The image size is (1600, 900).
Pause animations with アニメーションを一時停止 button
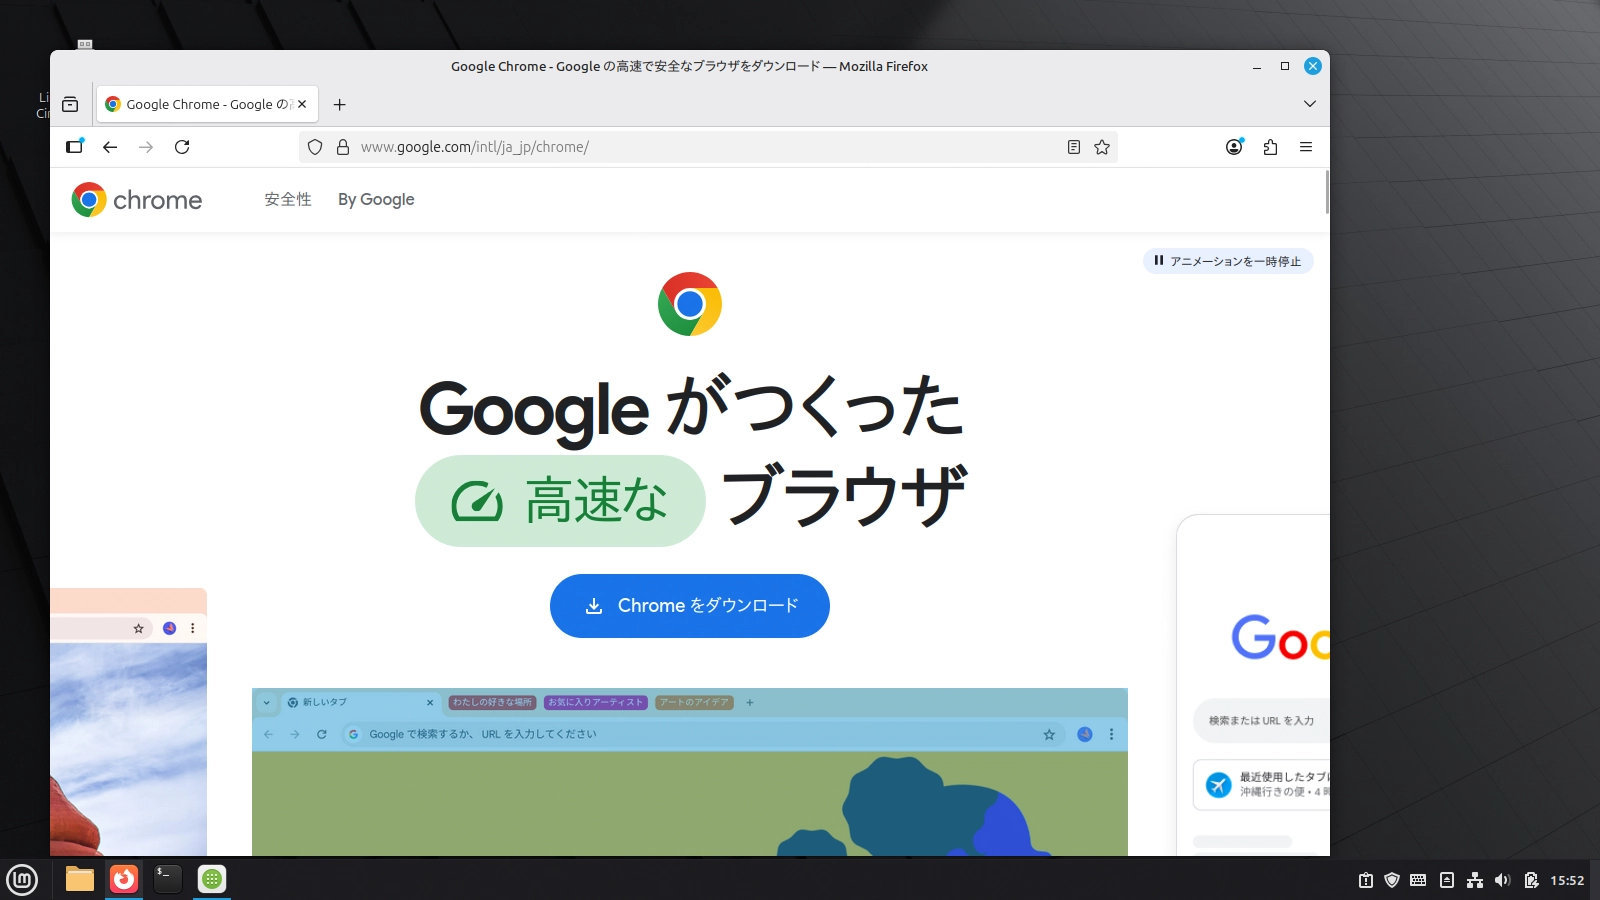(x=1228, y=261)
